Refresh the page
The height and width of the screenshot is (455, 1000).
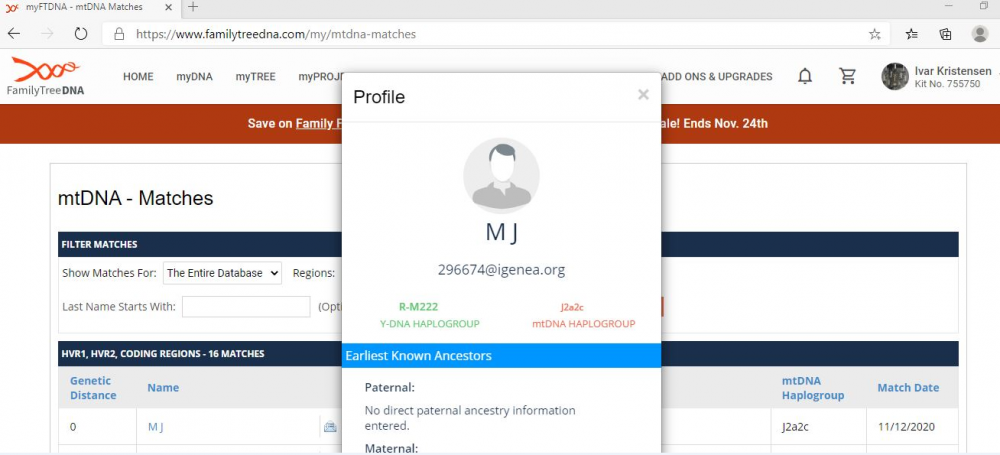click(x=81, y=34)
